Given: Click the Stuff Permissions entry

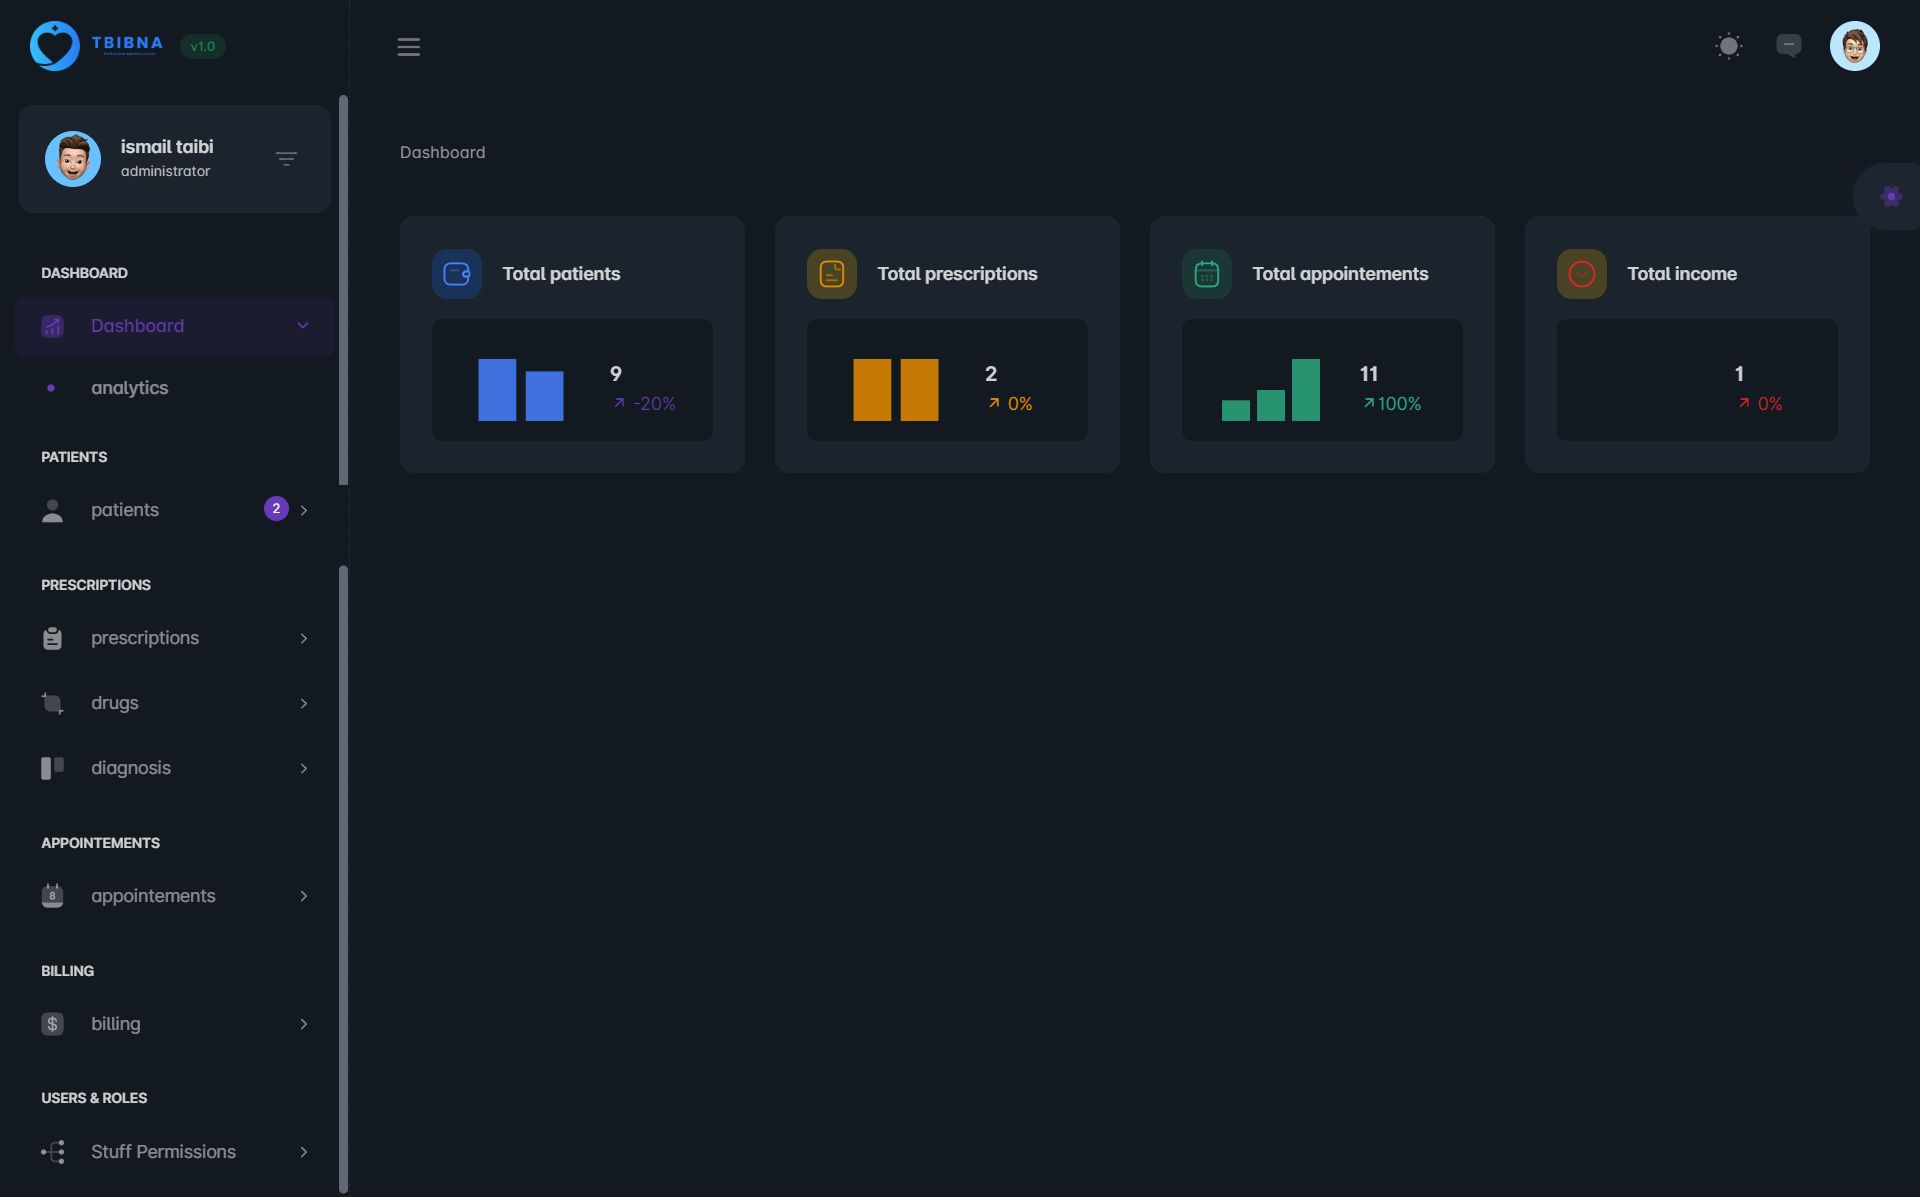Looking at the screenshot, I should click(163, 1152).
